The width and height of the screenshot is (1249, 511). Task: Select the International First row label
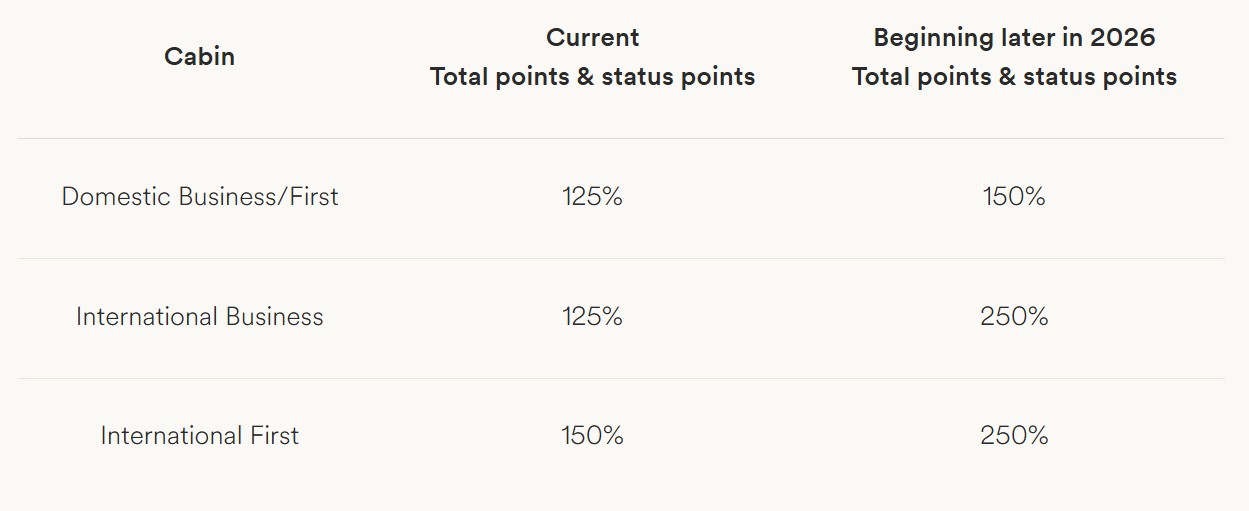pos(200,436)
